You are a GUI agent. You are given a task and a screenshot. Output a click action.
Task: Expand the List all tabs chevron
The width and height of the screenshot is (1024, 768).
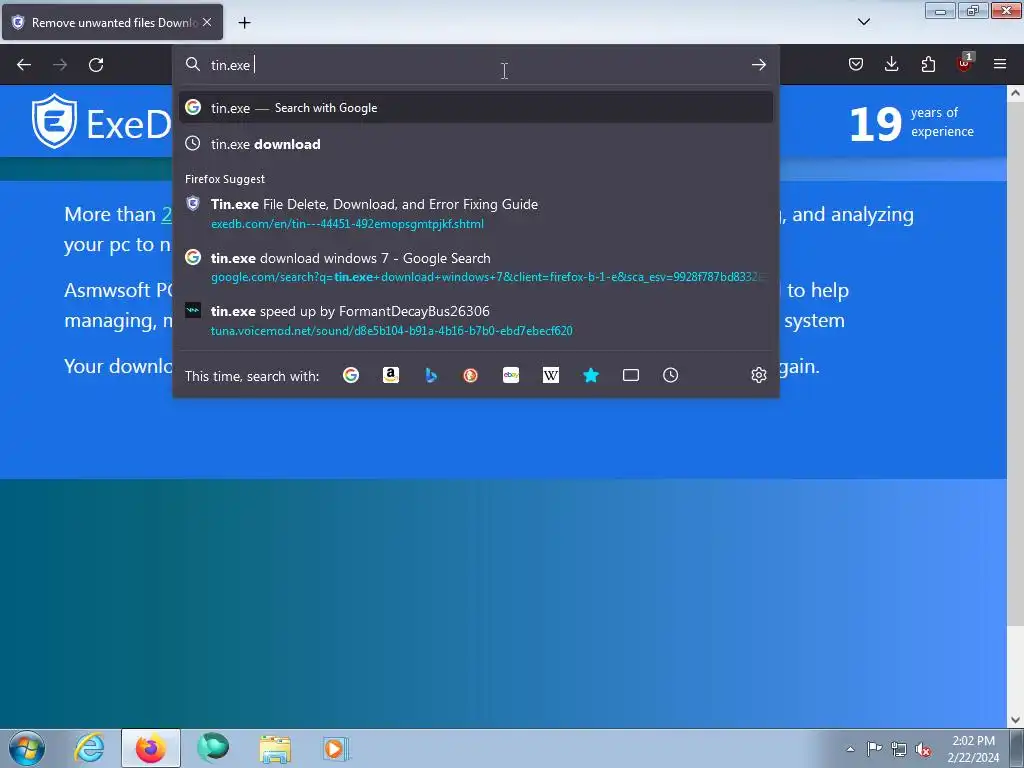863,22
